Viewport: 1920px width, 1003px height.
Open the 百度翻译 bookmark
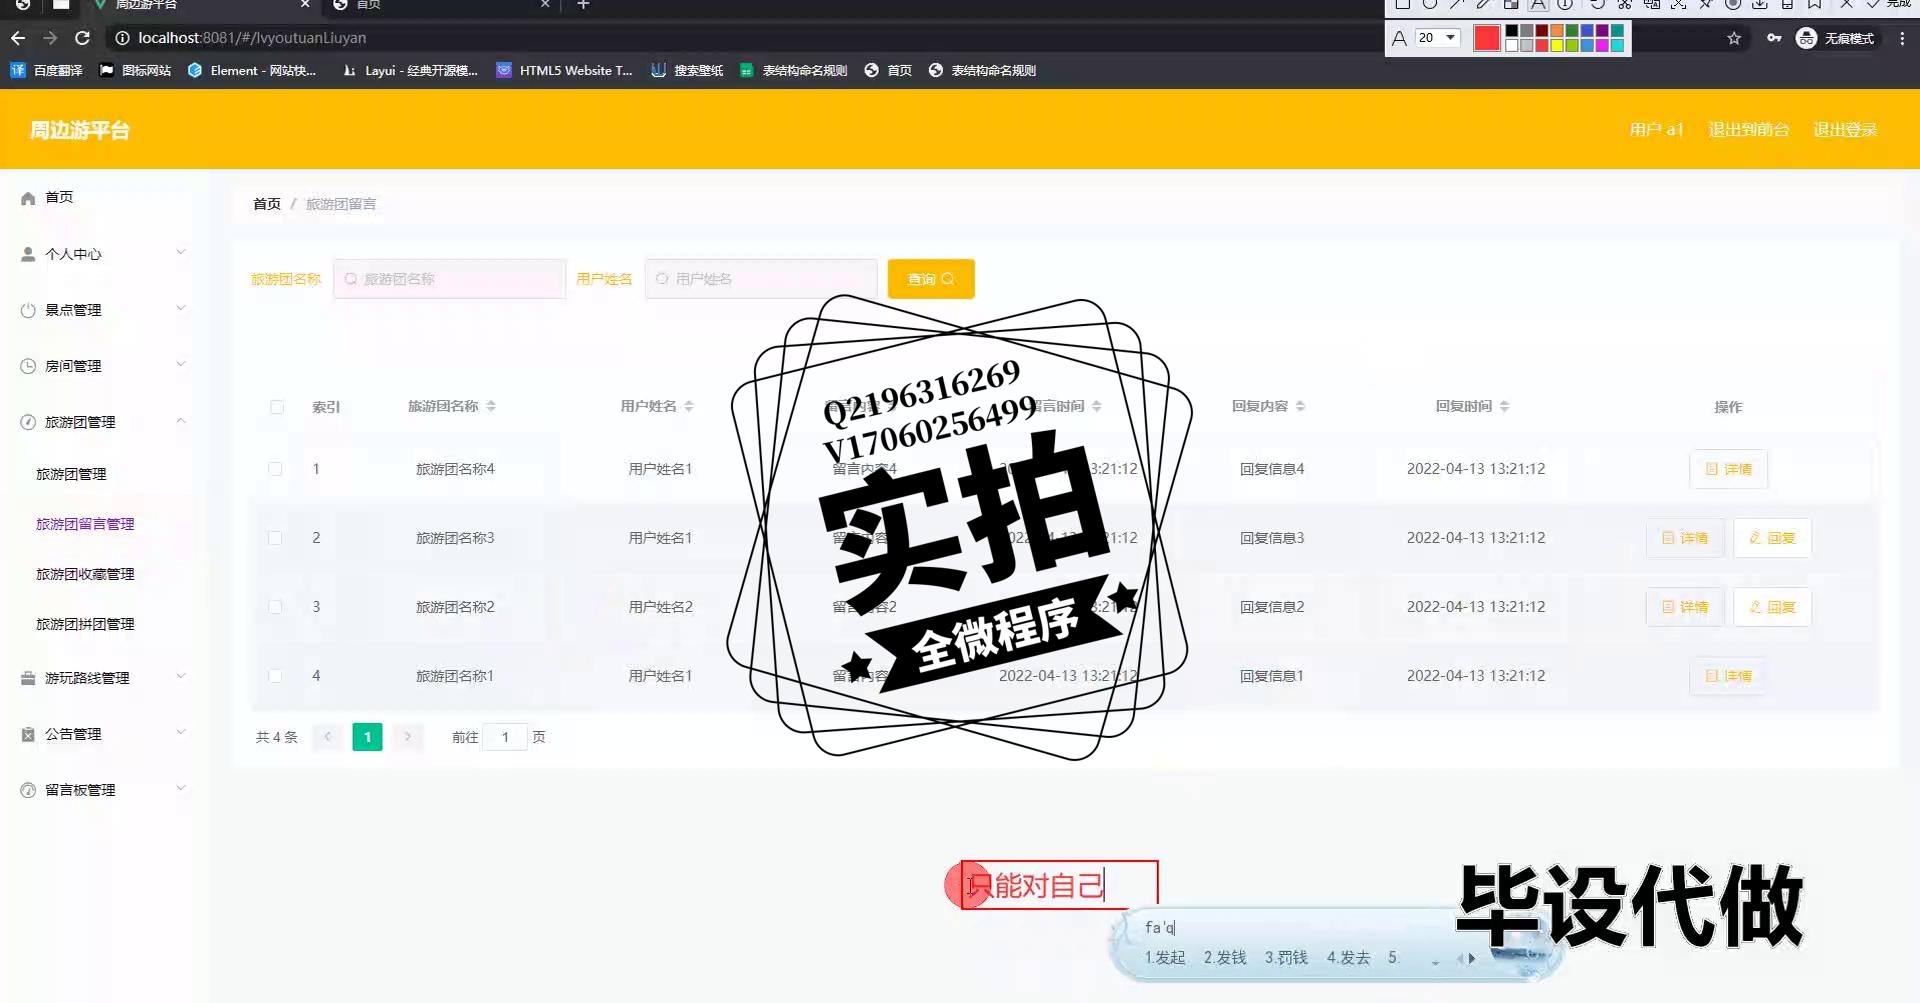coord(46,70)
